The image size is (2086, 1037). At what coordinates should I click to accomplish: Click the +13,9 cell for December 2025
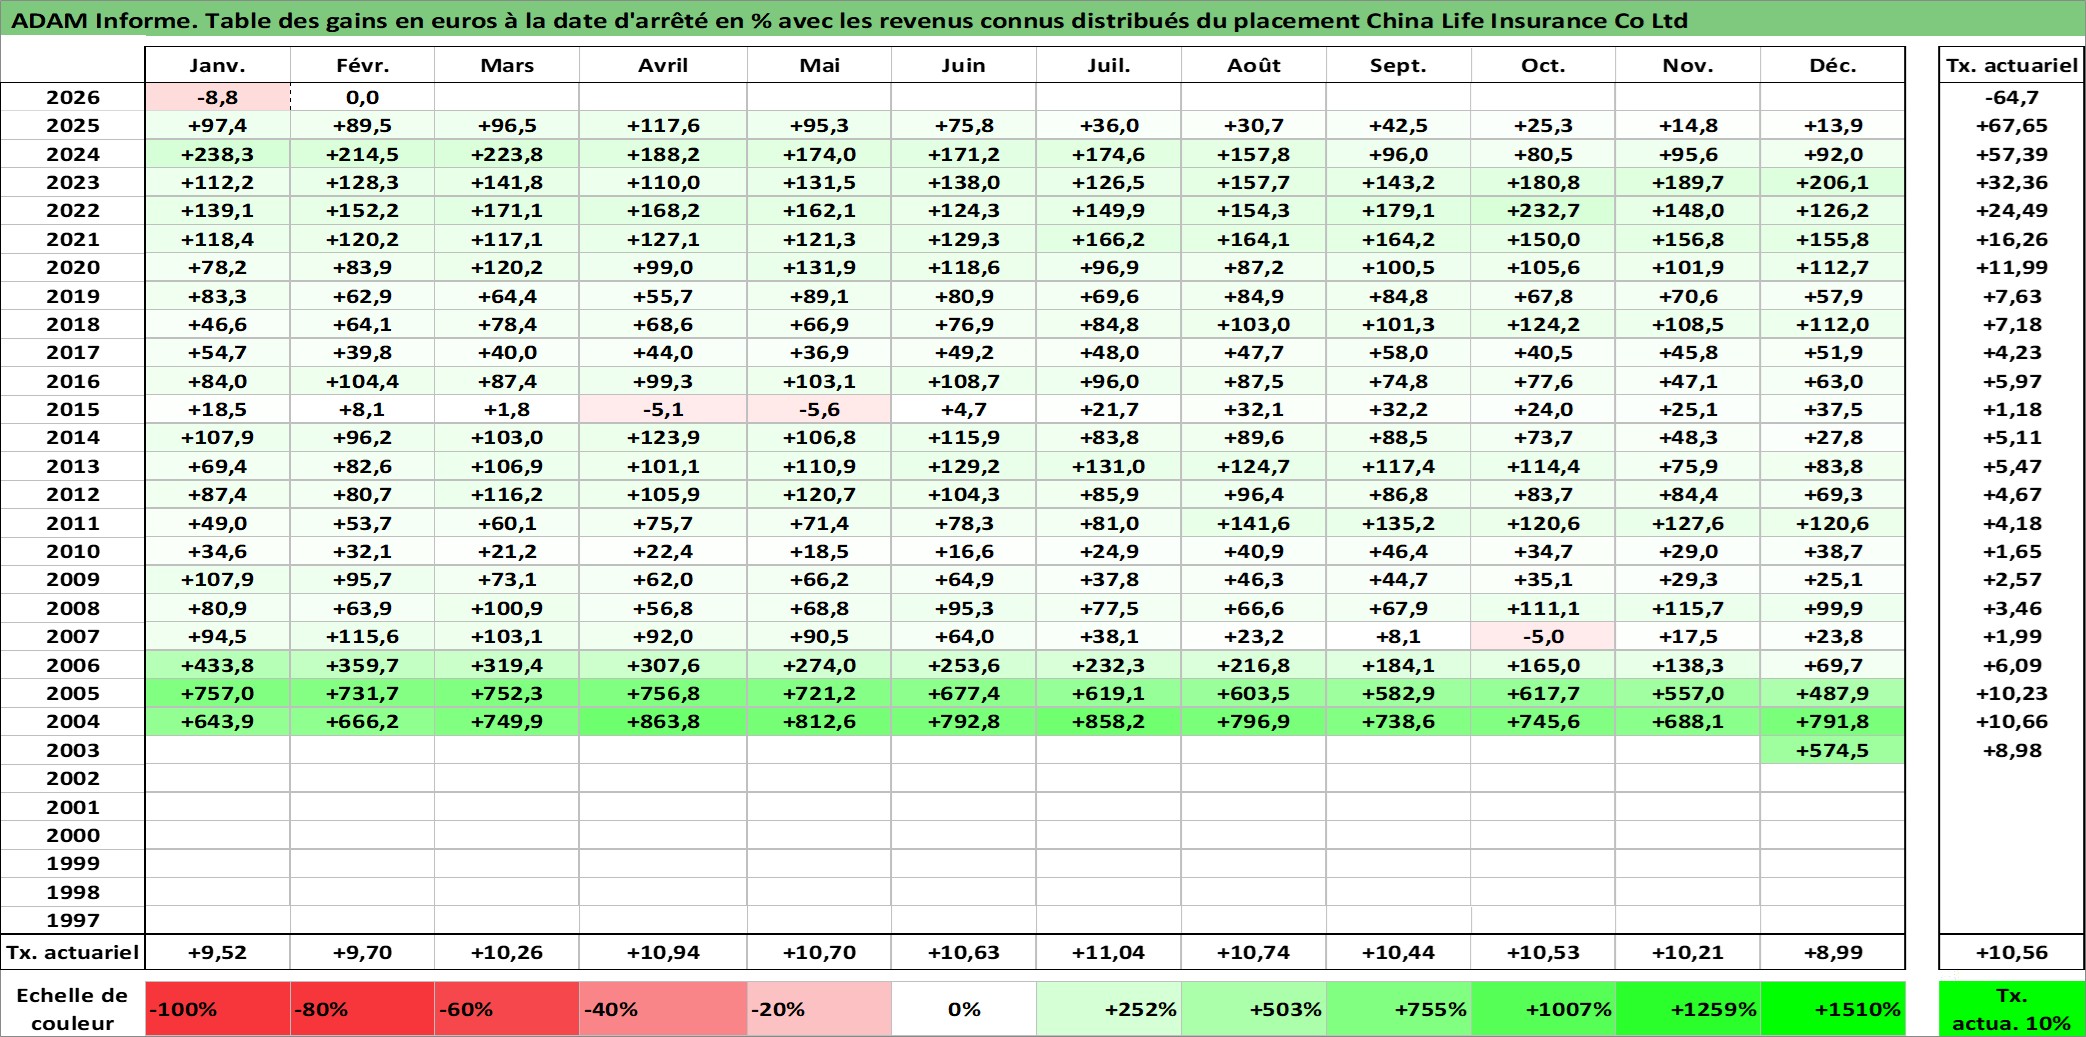point(1832,125)
